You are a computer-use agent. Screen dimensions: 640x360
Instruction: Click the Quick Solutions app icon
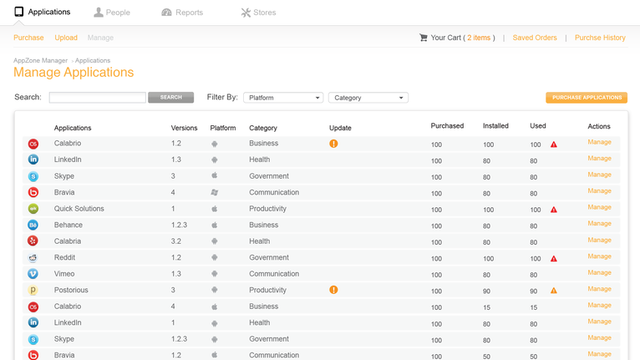point(33,209)
